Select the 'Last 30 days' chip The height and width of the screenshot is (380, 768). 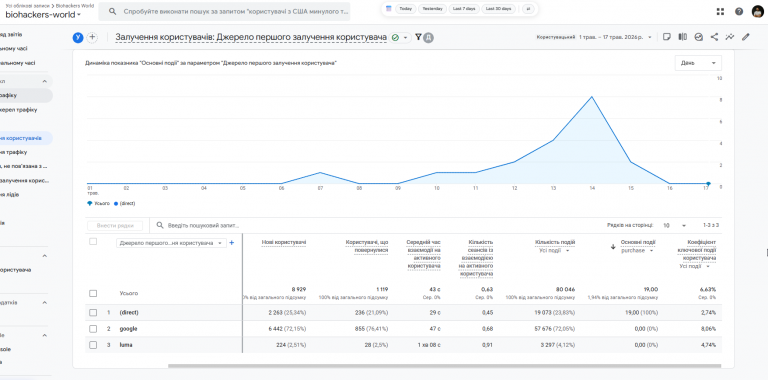pyautogui.click(x=498, y=9)
